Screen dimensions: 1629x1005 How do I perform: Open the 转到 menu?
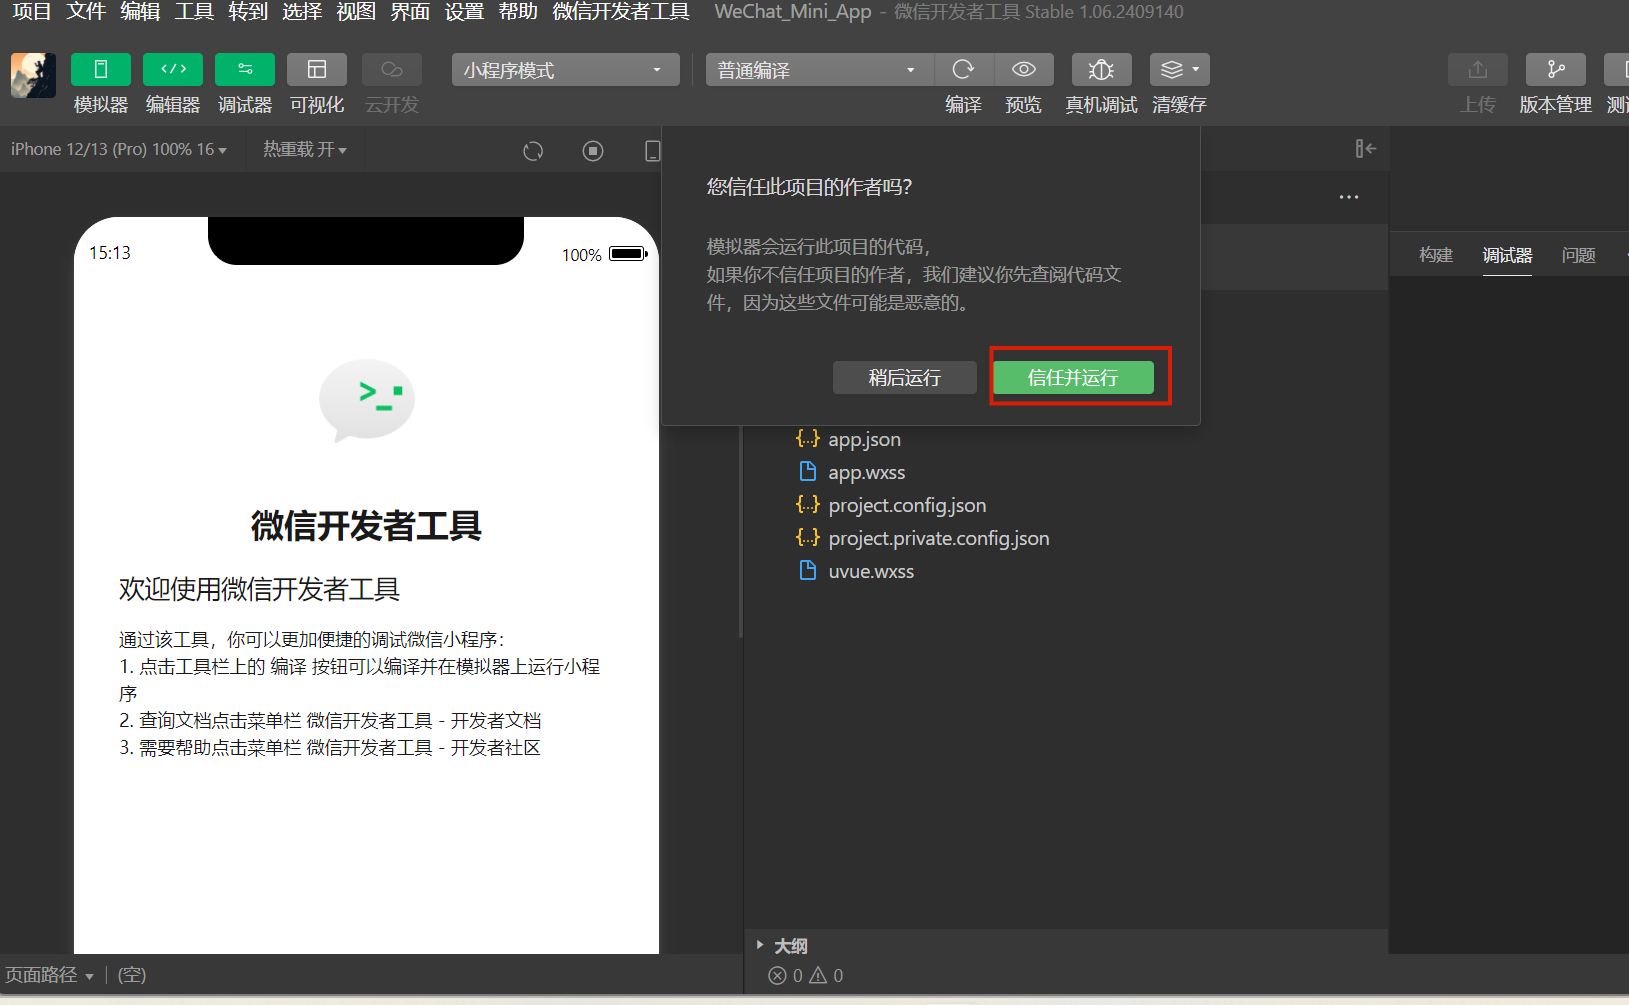click(248, 12)
